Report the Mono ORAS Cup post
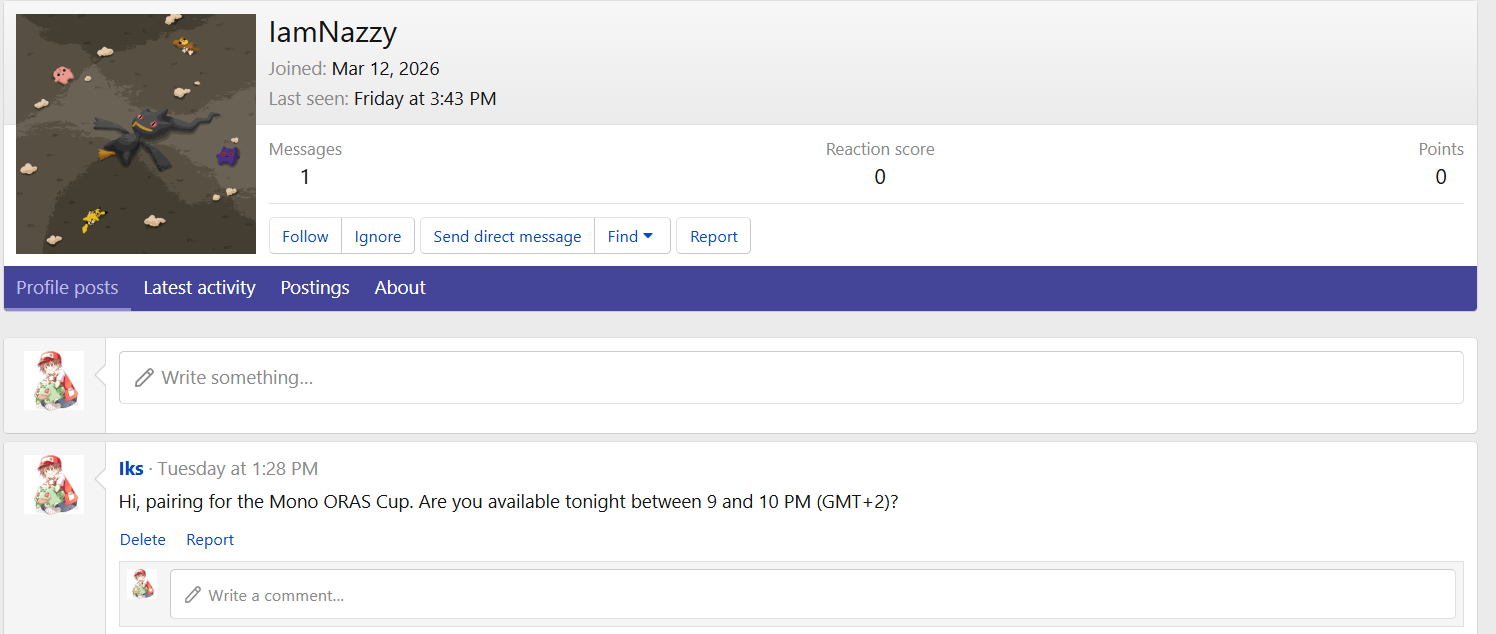Screen dimensions: 1496x634 (210, 540)
